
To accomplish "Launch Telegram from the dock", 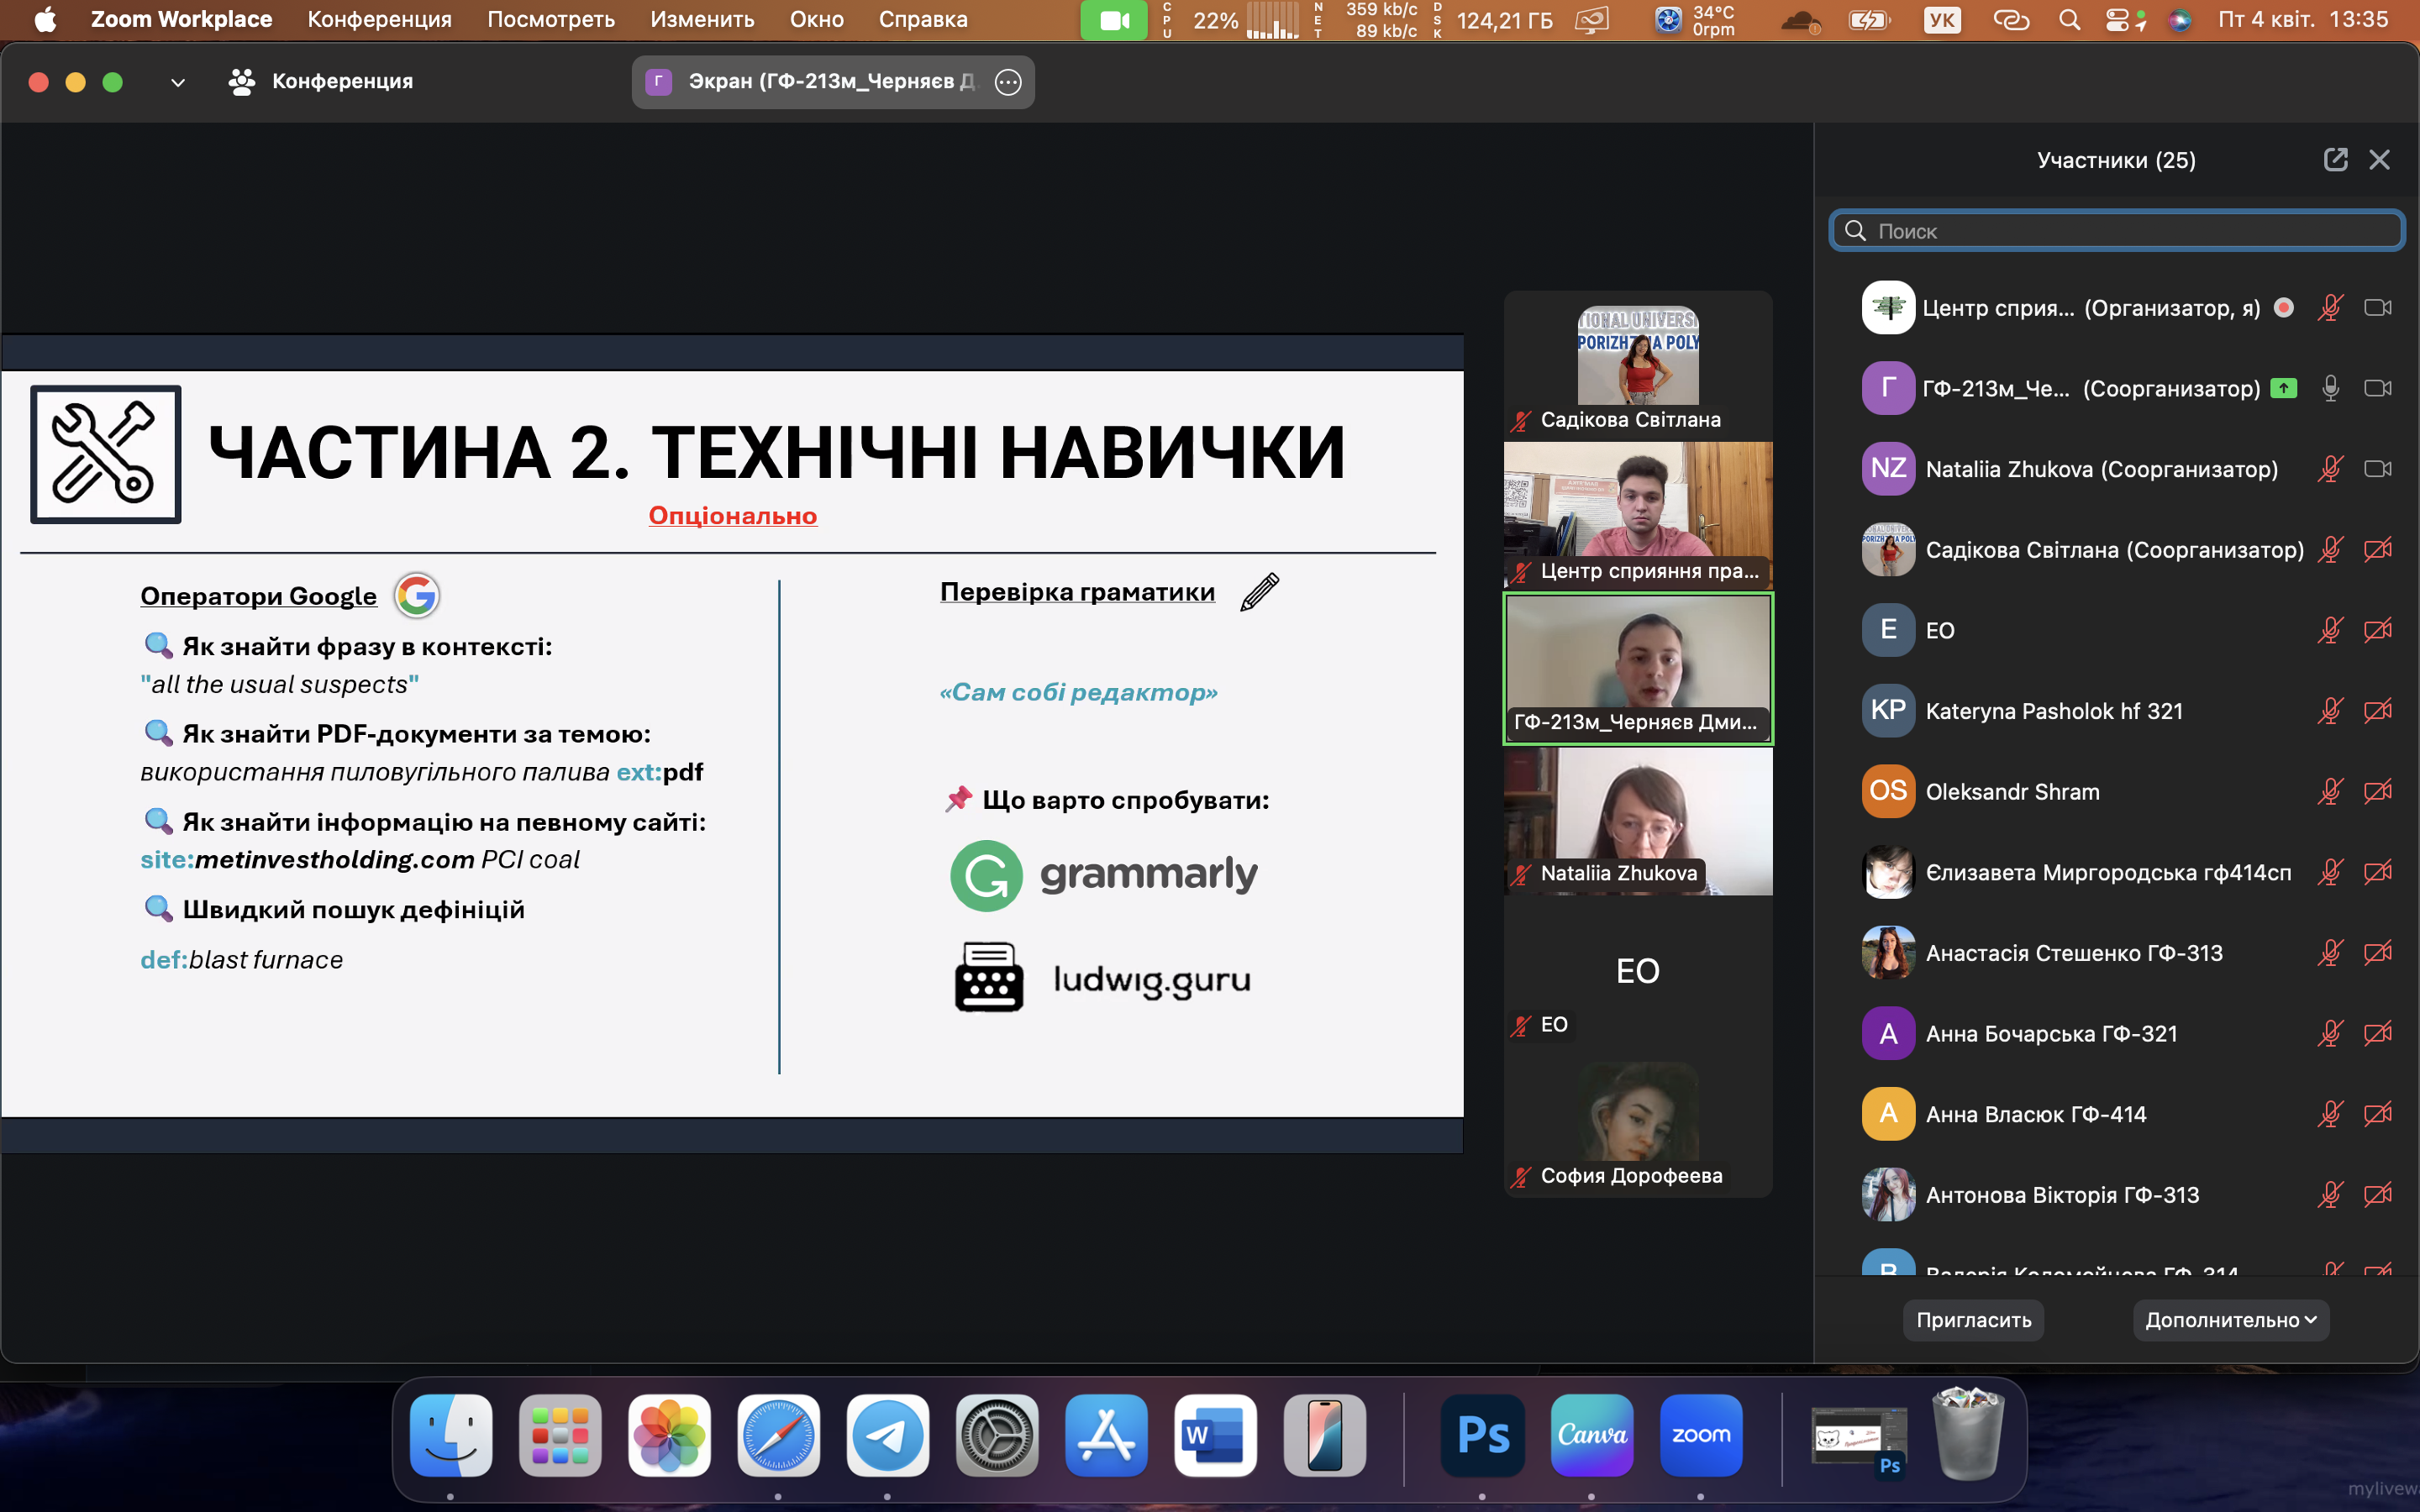I will click(887, 1435).
